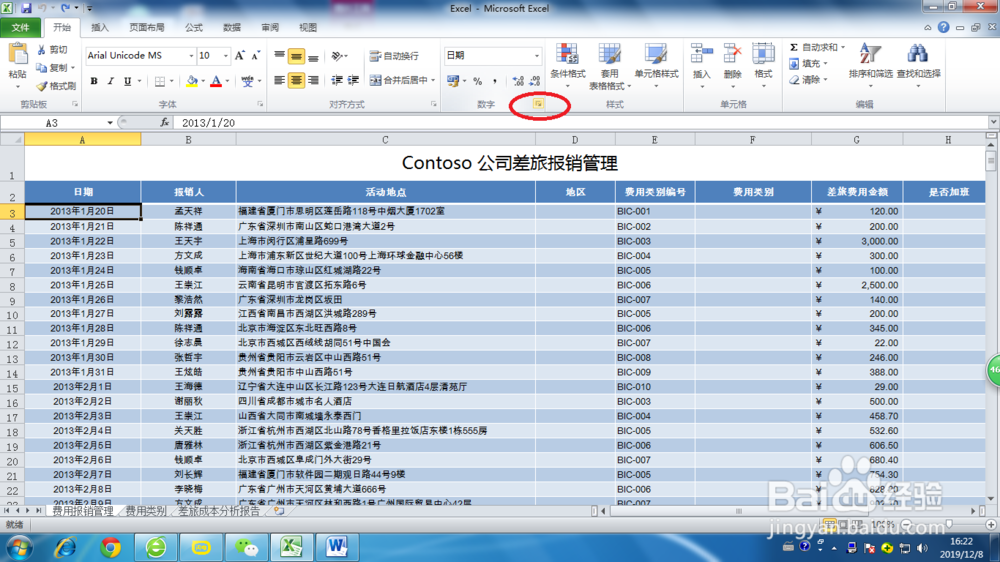Open Format as Table (套用表格格式)
The height and width of the screenshot is (562, 1000).
point(609,64)
